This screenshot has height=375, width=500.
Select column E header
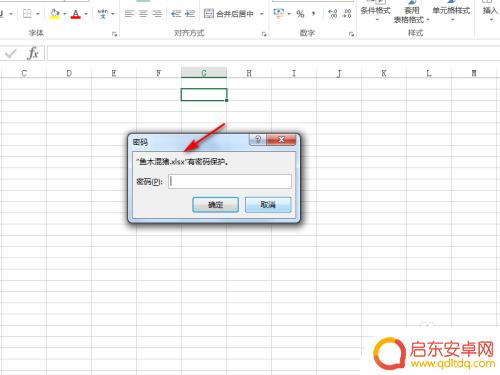(x=114, y=73)
